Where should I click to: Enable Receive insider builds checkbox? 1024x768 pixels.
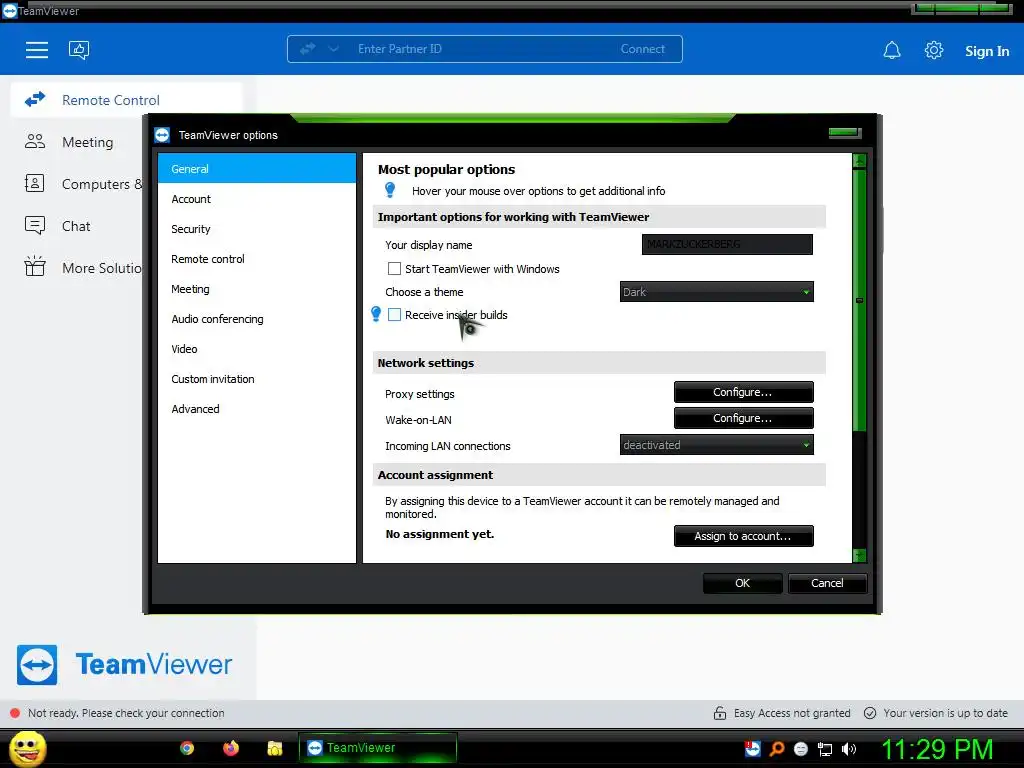[x=394, y=315]
